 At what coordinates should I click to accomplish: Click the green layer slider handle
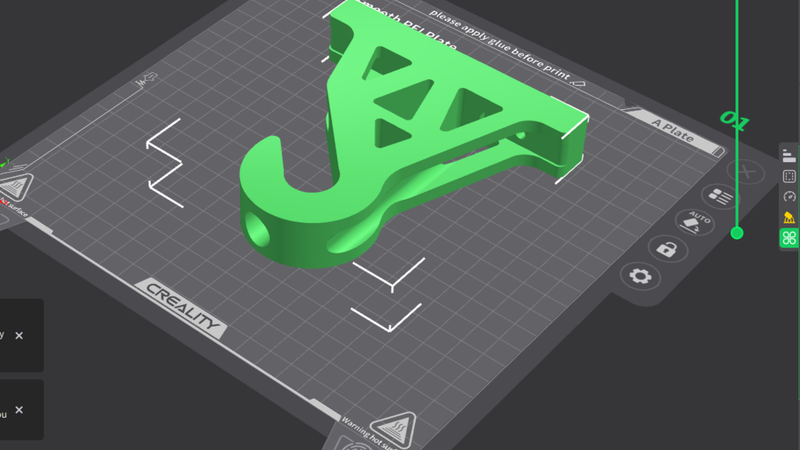(737, 233)
